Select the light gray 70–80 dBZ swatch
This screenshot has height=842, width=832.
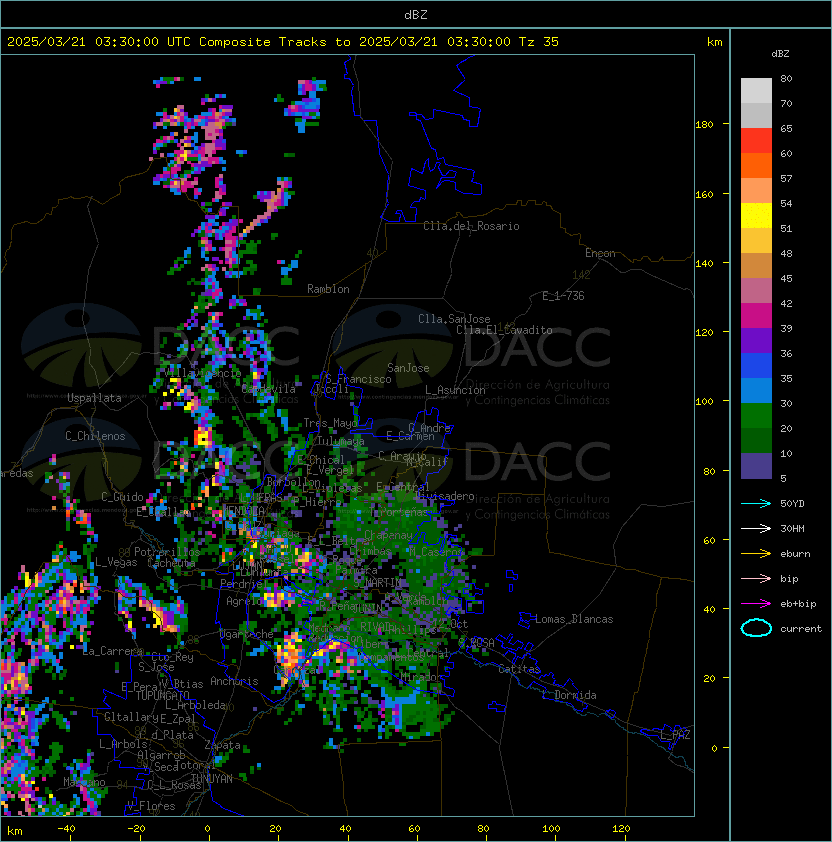pos(756,91)
